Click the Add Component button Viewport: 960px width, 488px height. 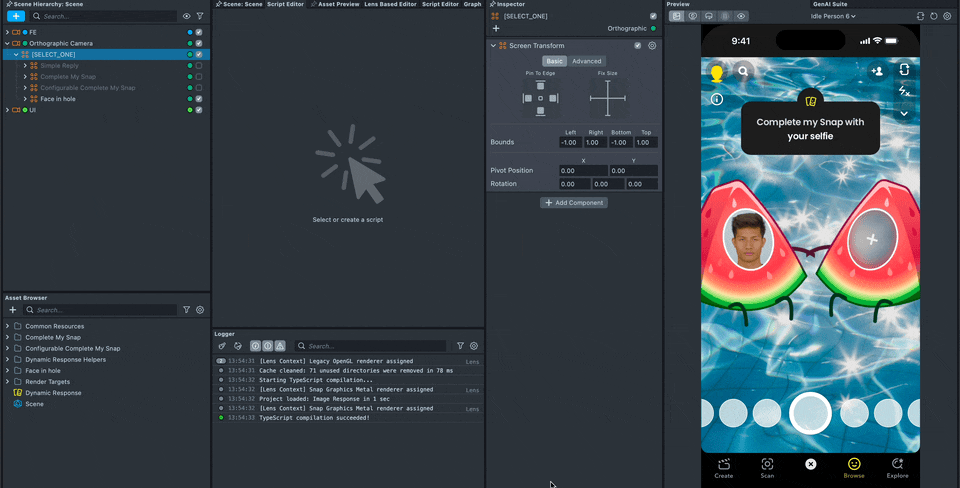(574, 203)
